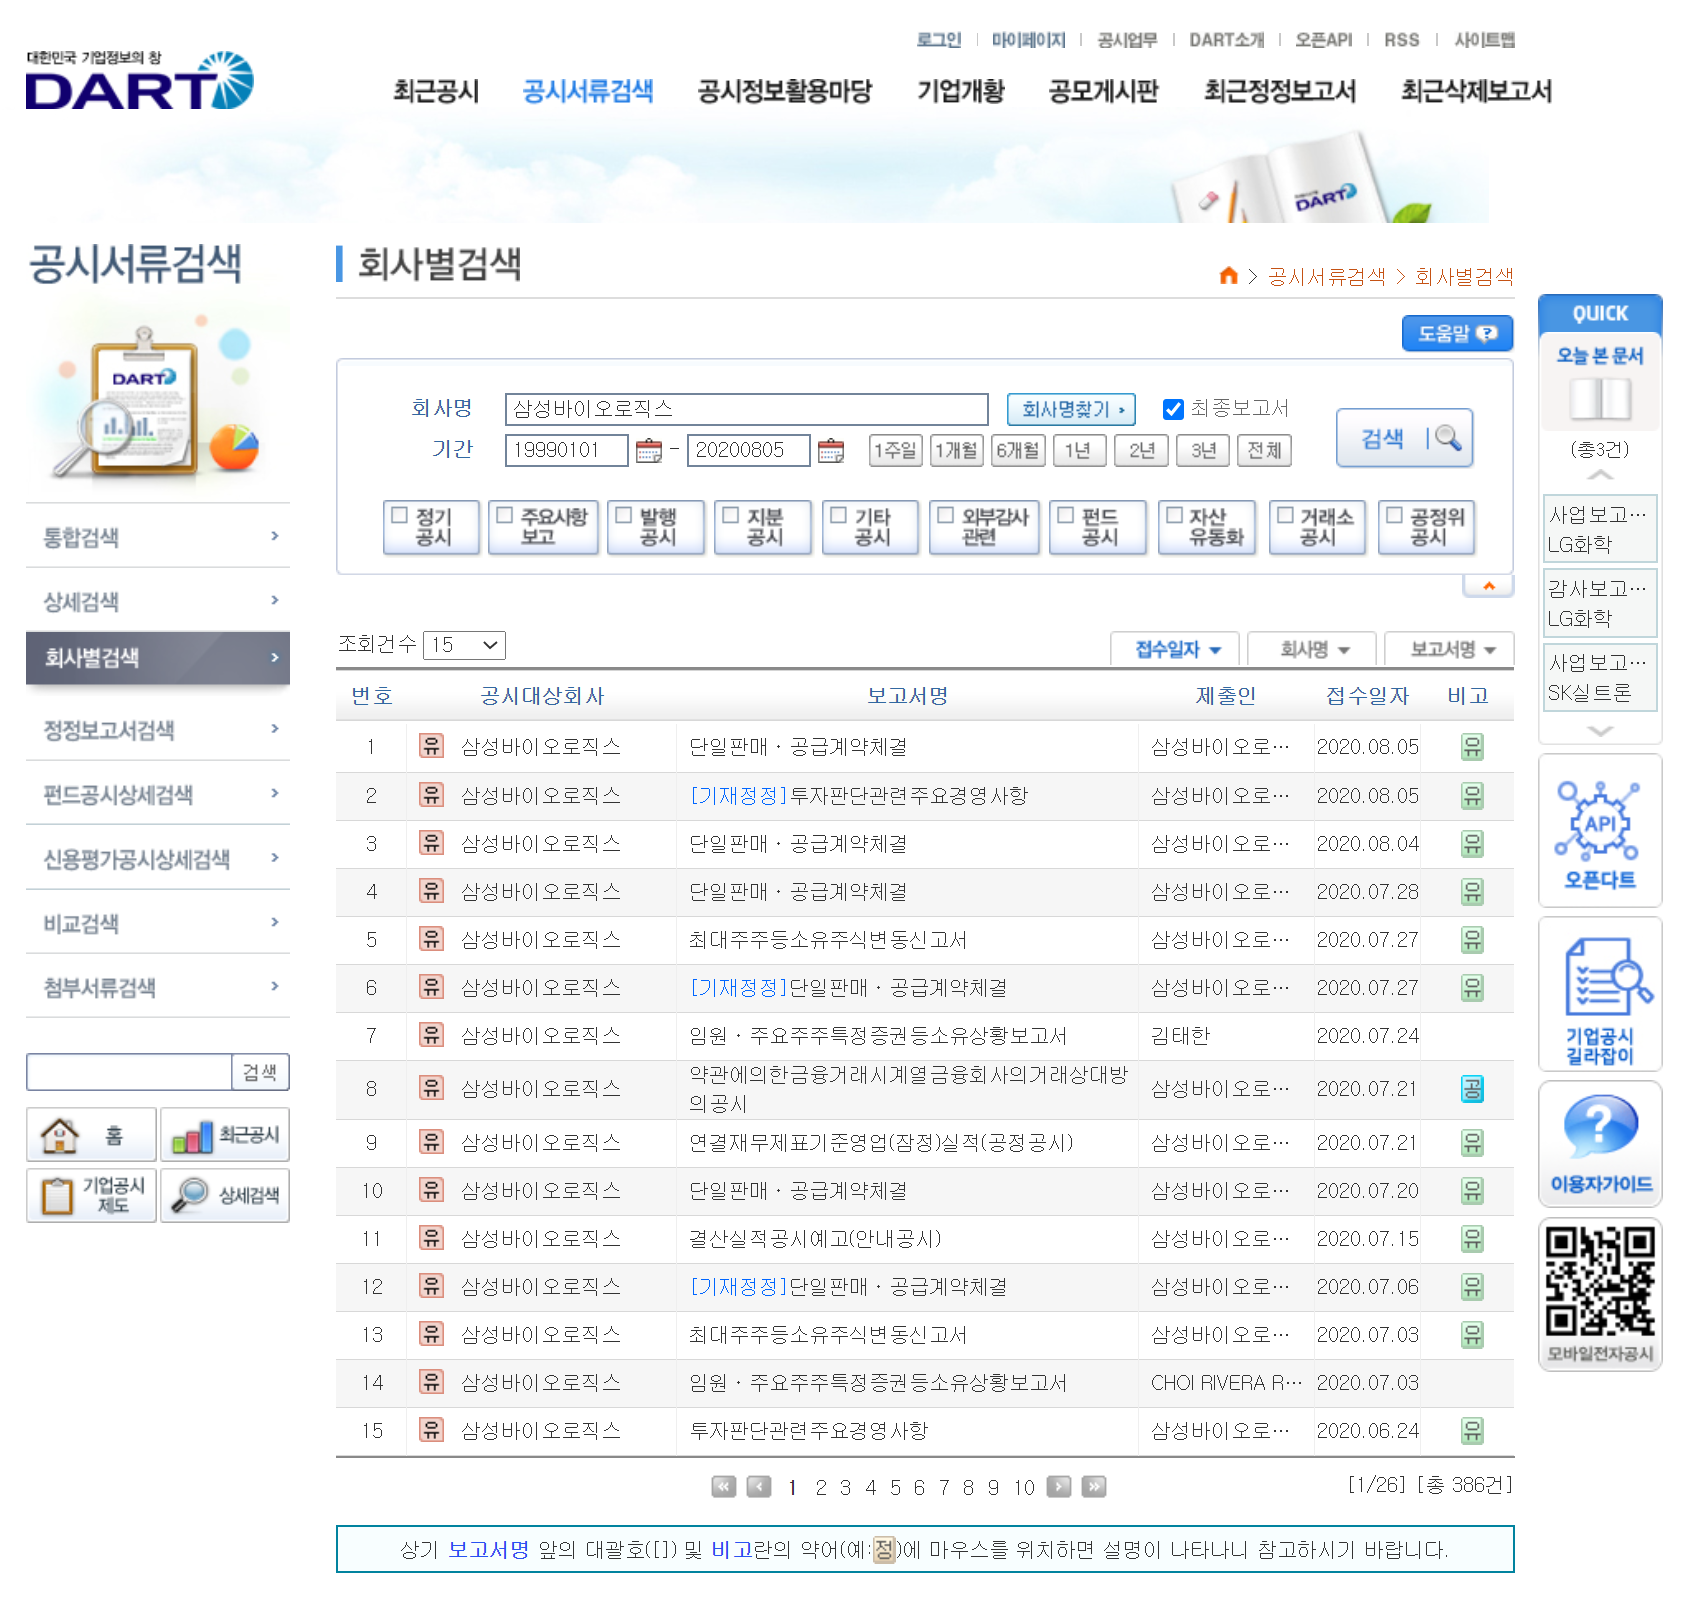Sort by 회사명 dropdown
Image resolution: width=1689 pixels, height=1599 pixels.
tap(1313, 649)
